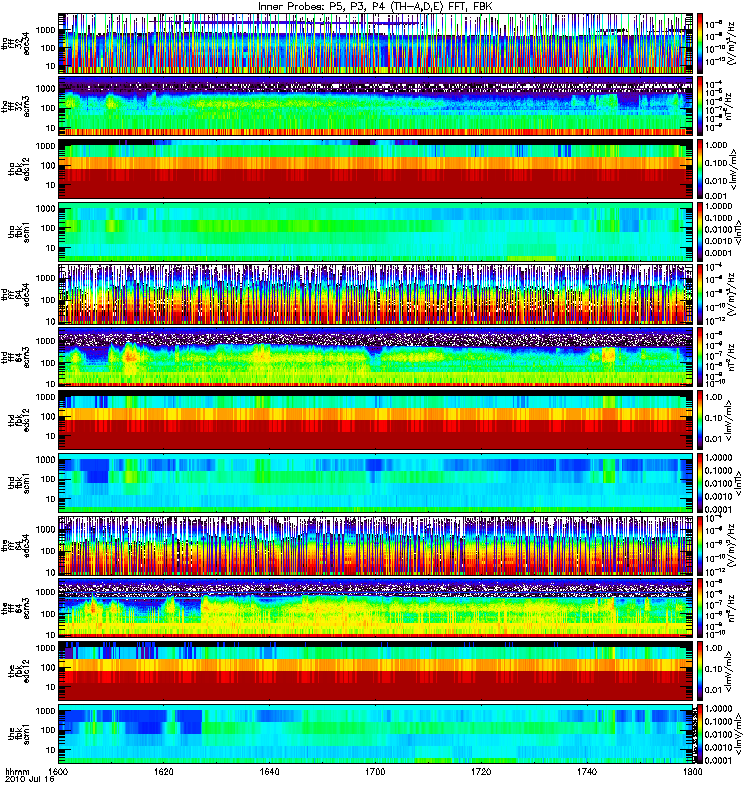750x800 pixels.
Task: Click inside the the fff edc34 spectrogram
Action: pyautogui.click(x=375, y=545)
